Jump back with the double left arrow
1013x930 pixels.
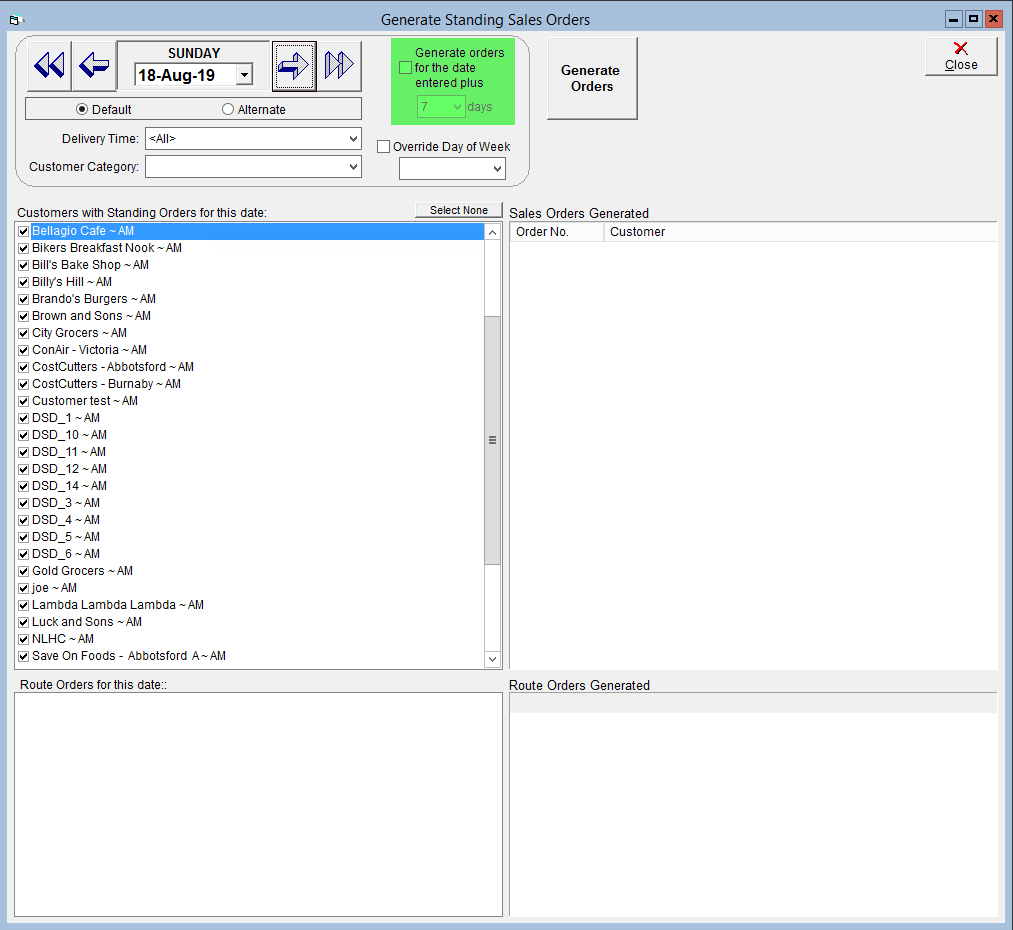[49, 65]
